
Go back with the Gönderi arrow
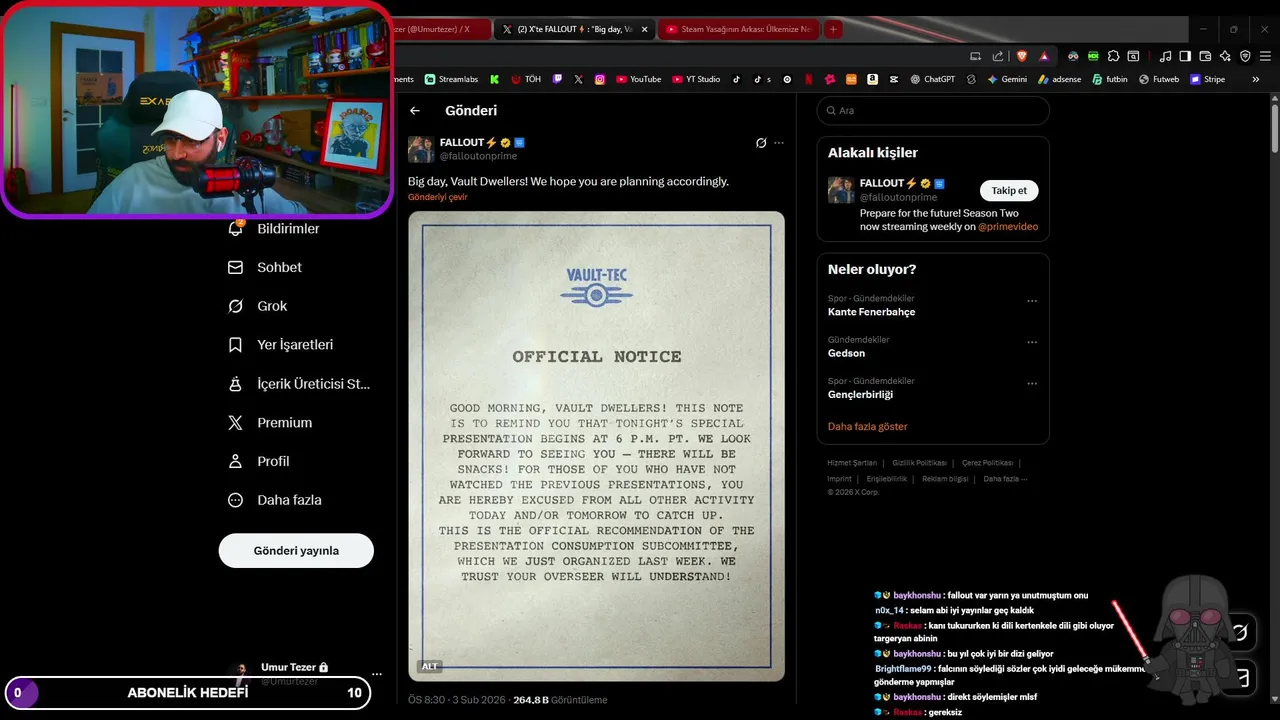coord(415,111)
